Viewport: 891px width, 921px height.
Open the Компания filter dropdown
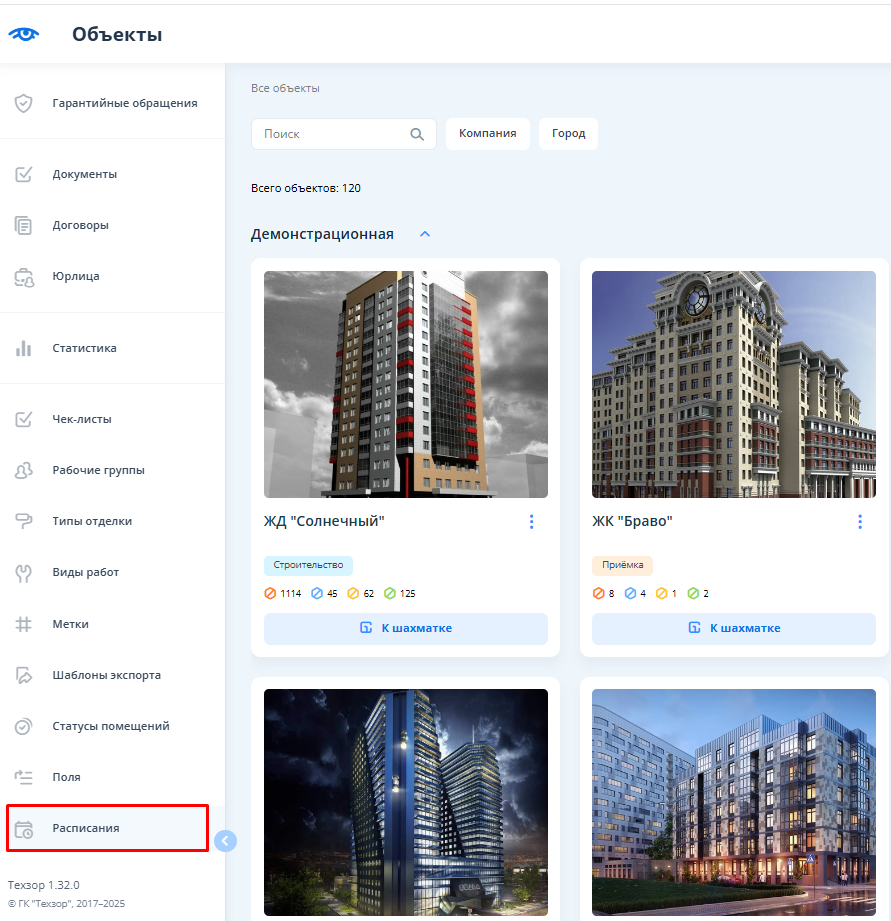[487, 134]
